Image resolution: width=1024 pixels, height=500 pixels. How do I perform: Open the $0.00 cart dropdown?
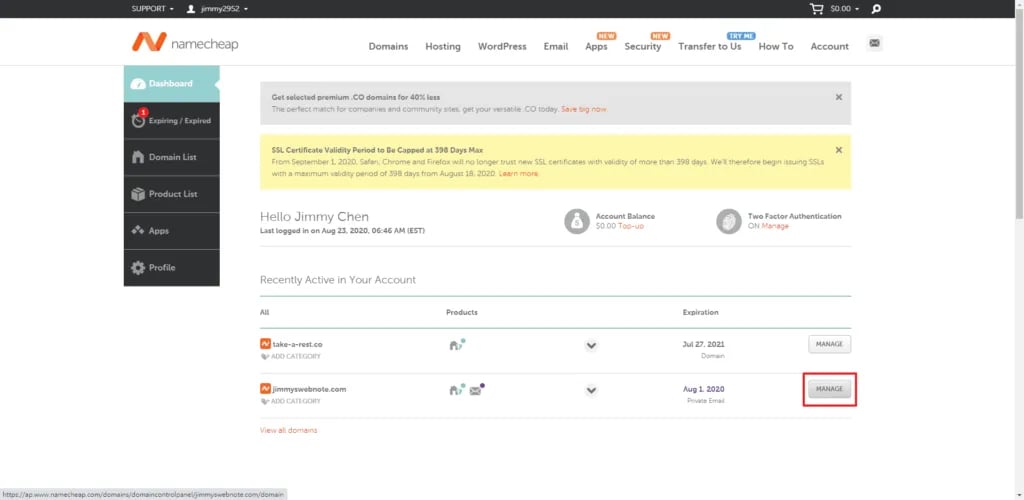[844, 8]
